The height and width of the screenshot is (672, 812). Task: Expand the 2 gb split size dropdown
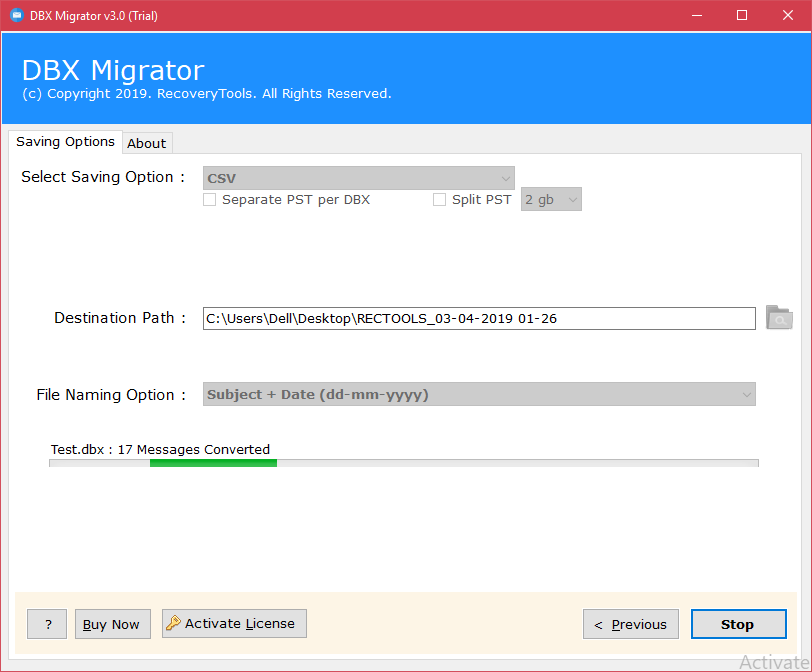point(551,199)
